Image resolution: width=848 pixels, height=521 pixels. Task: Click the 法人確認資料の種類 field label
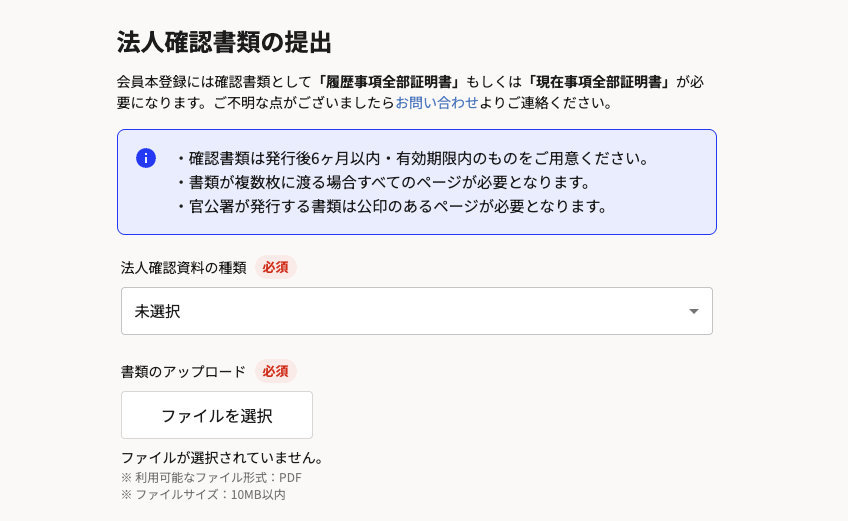(183, 267)
